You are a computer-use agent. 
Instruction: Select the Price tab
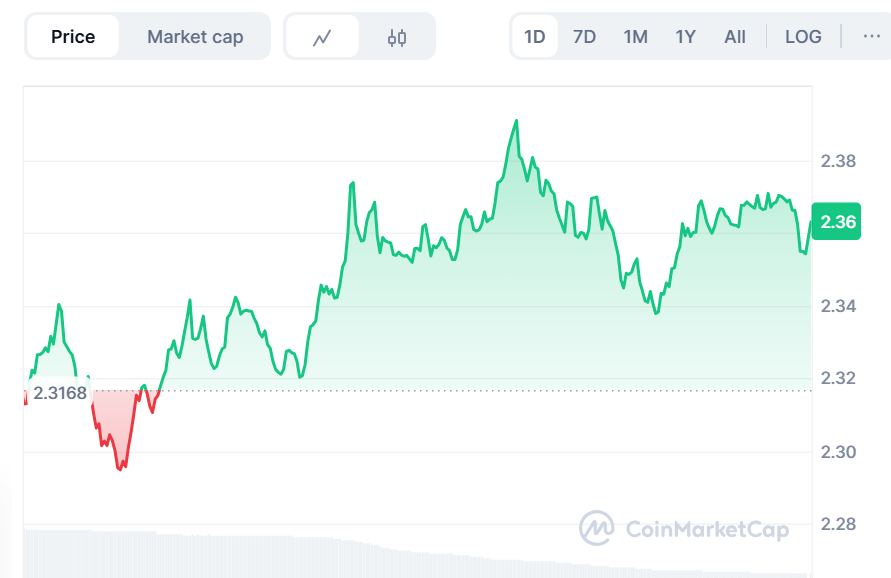pos(73,37)
